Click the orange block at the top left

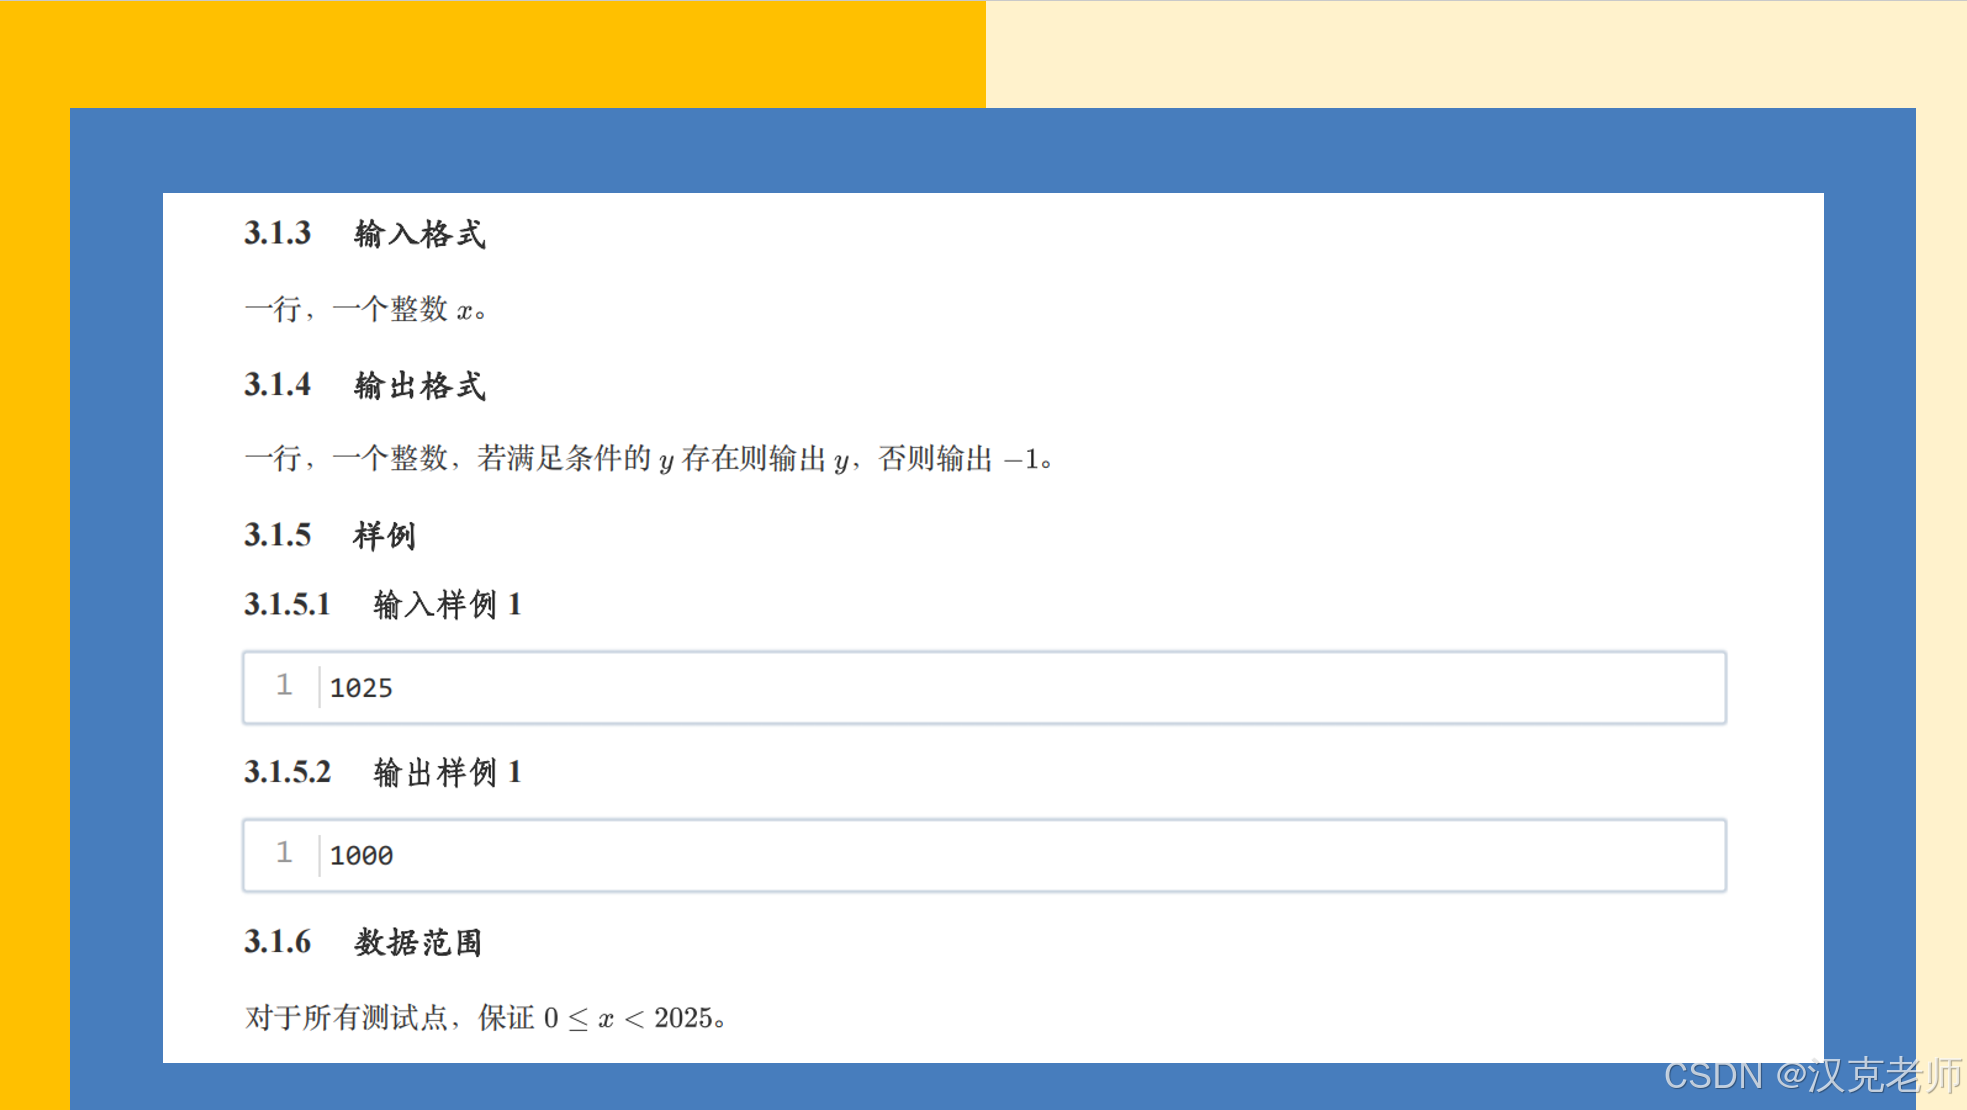click(x=490, y=52)
